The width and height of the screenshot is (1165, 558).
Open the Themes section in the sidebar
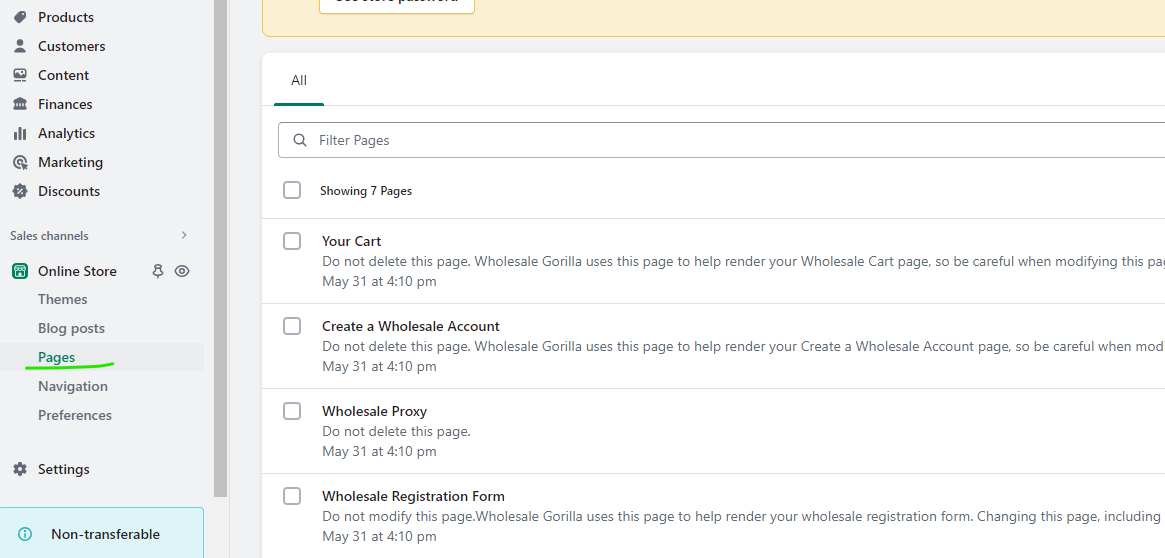63,299
